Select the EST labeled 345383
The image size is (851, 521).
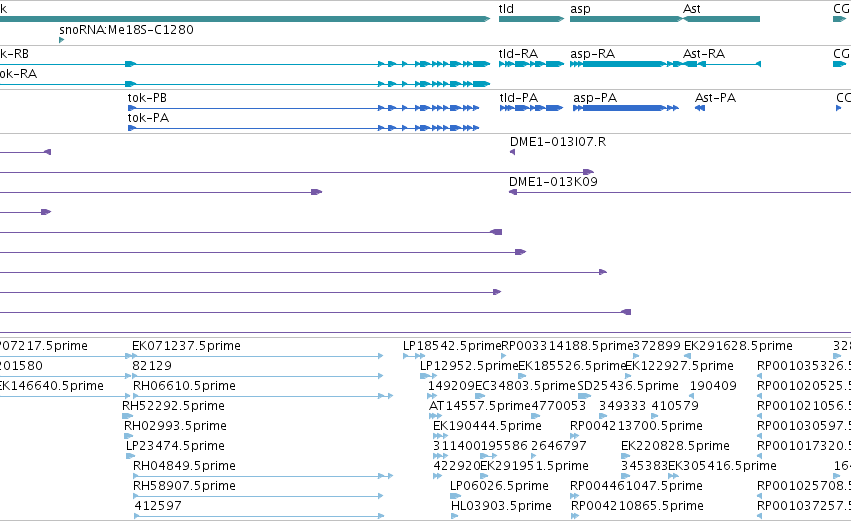click(644, 466)
